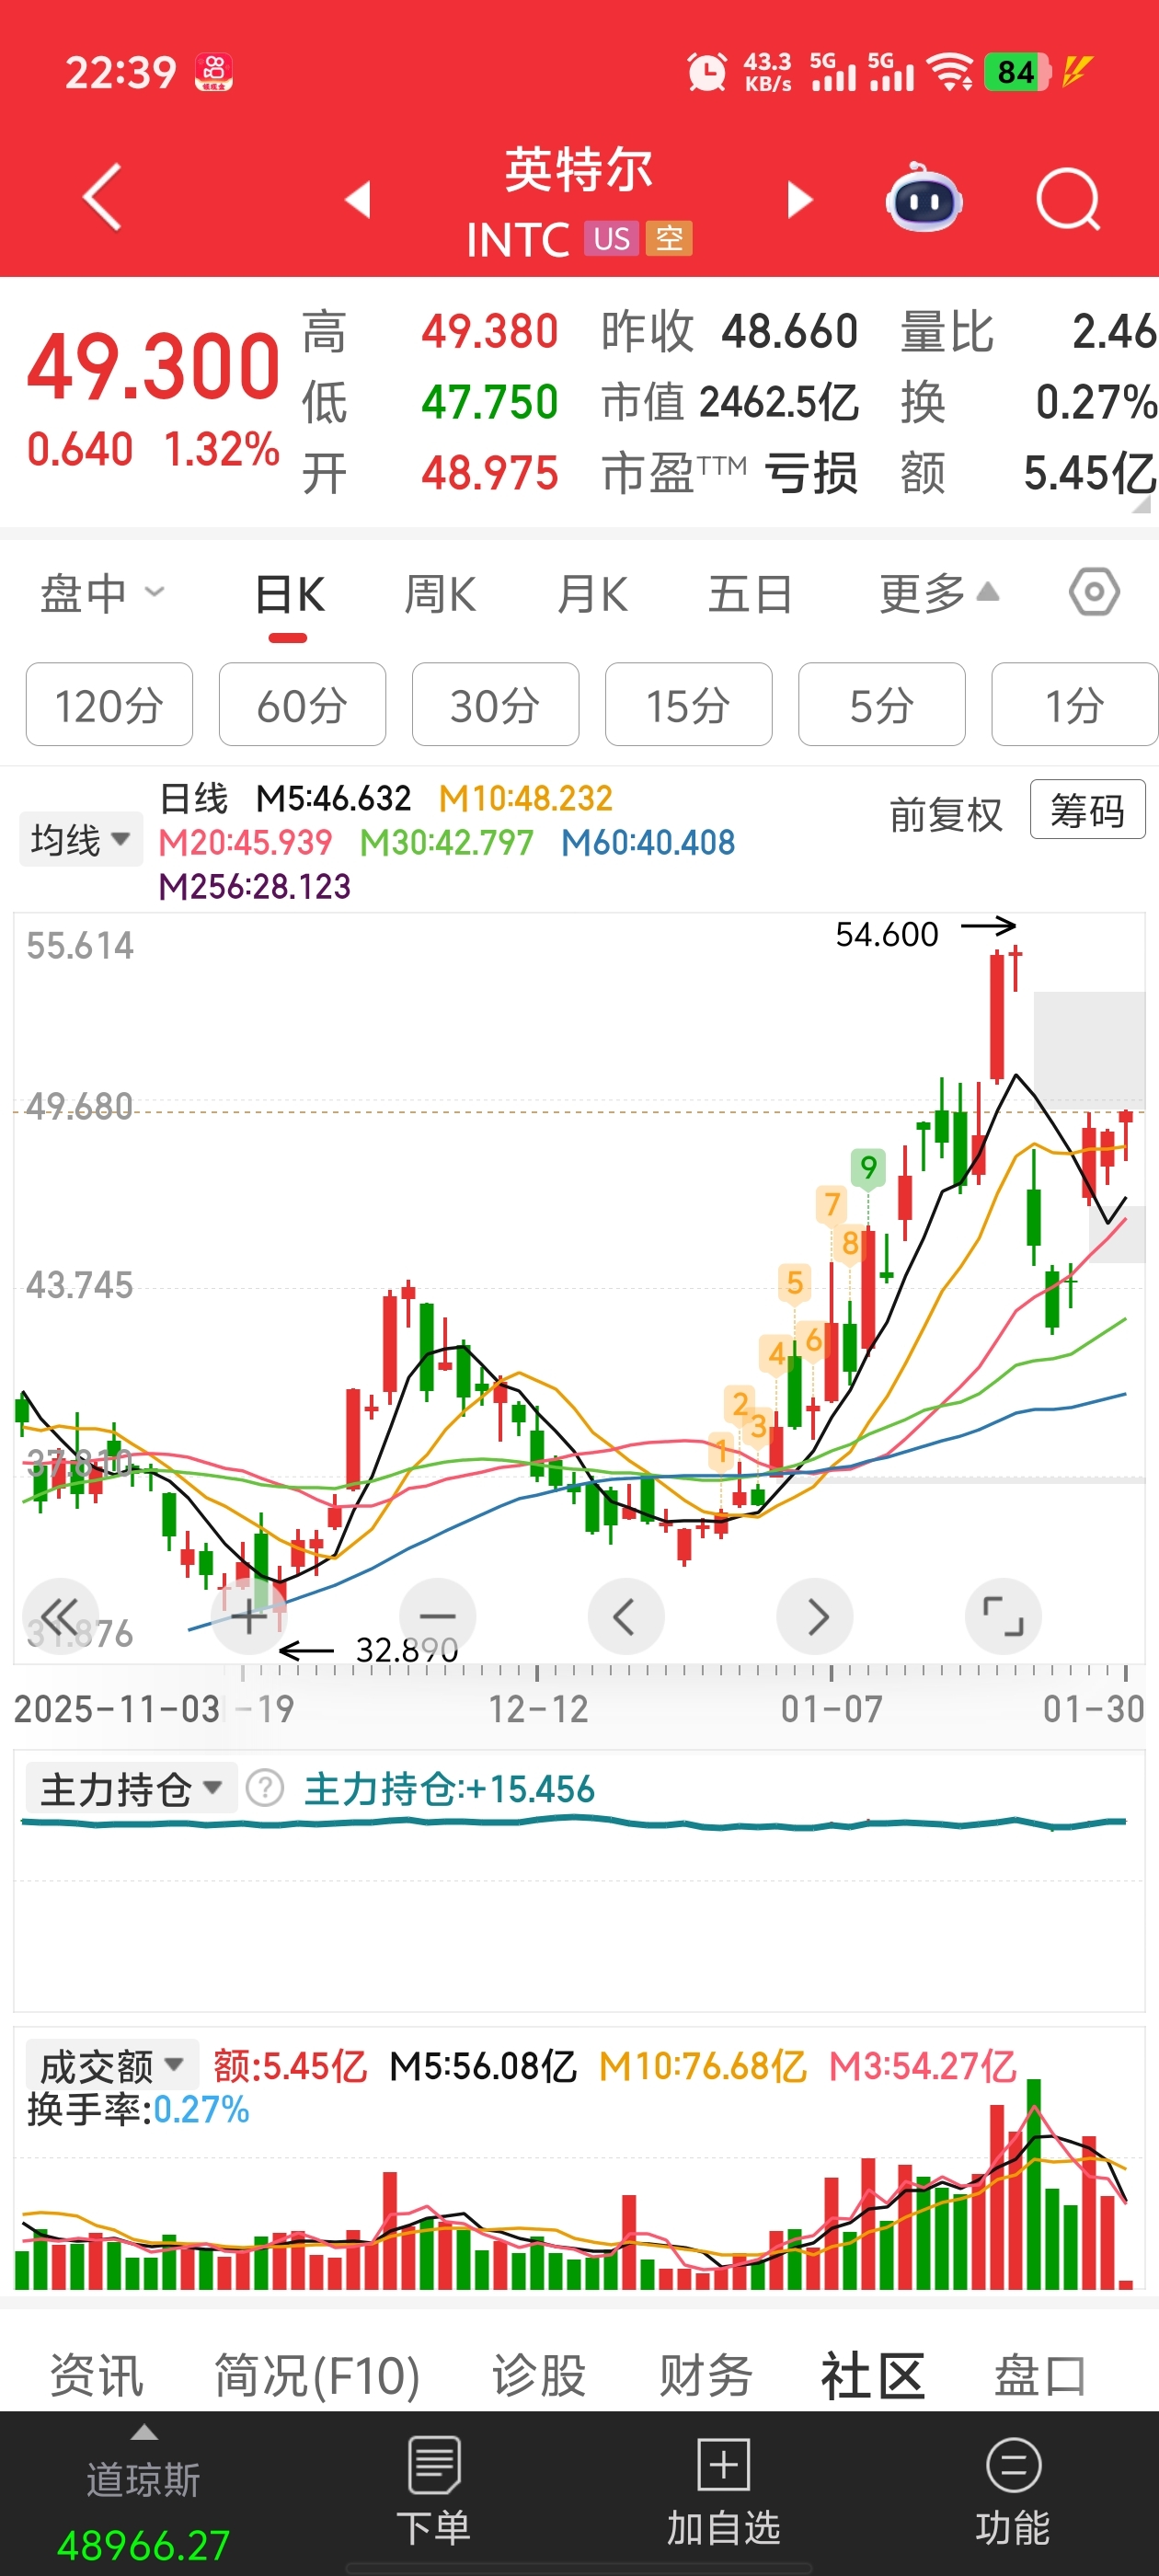Jump to earliest data with double-left arrow

60,1617
